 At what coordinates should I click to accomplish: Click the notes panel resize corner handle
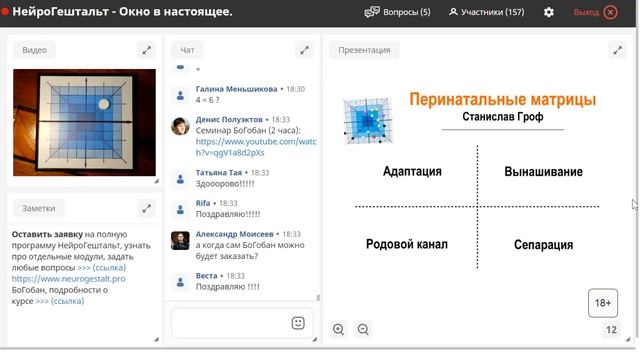click(156, 339)
